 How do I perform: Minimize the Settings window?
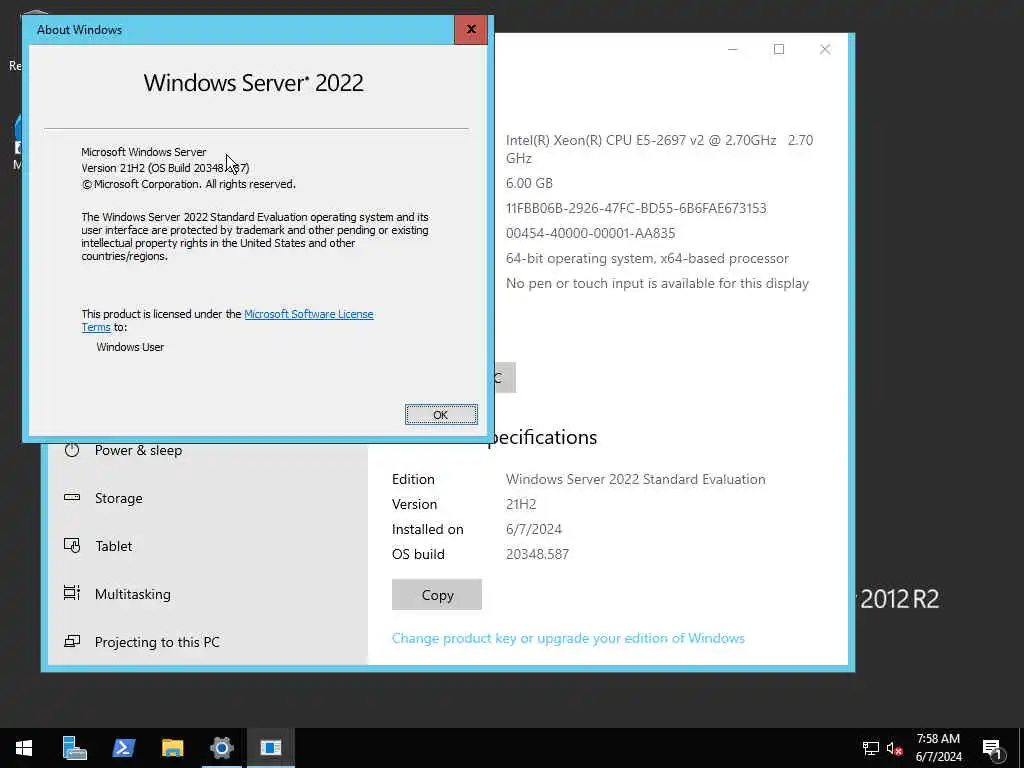733,50
